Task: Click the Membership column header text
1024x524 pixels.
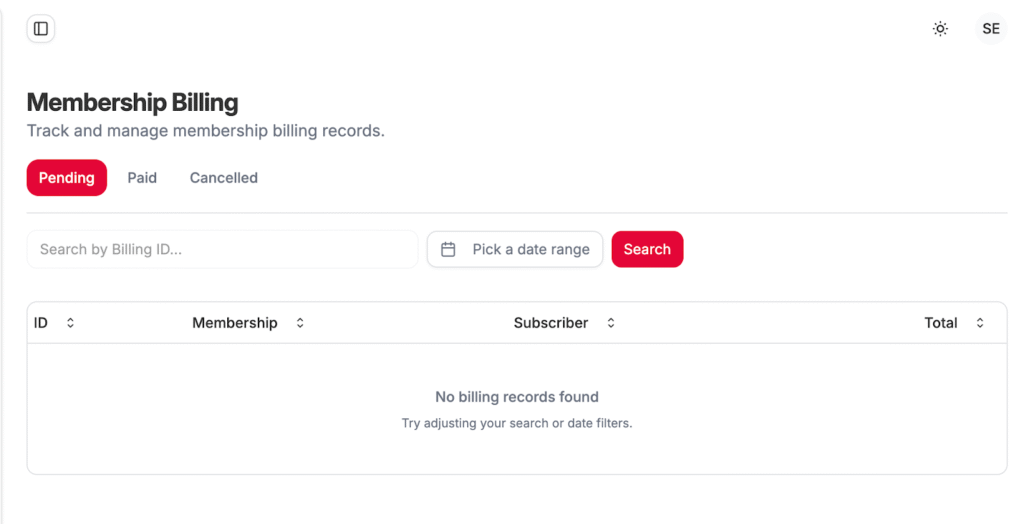Action: (x=235, y=323)
